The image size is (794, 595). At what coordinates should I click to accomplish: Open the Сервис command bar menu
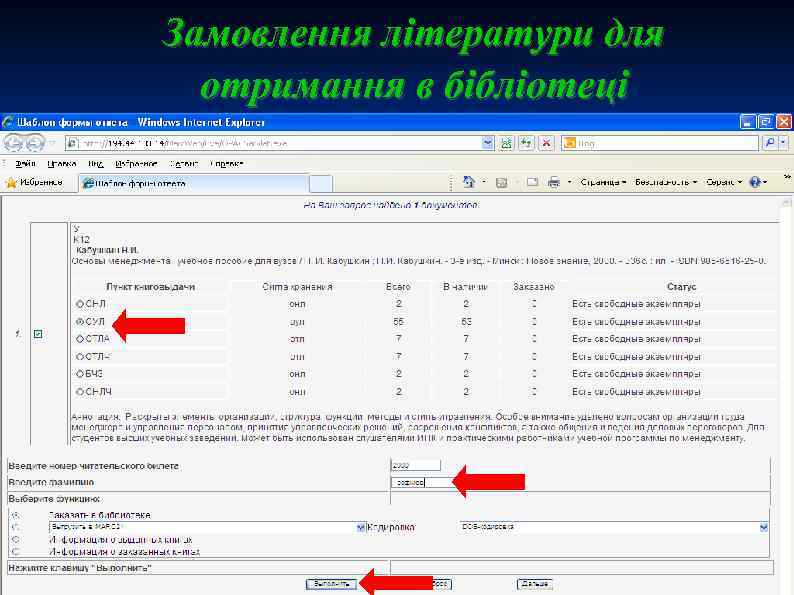pyautogui.click(x=724, y=182)
